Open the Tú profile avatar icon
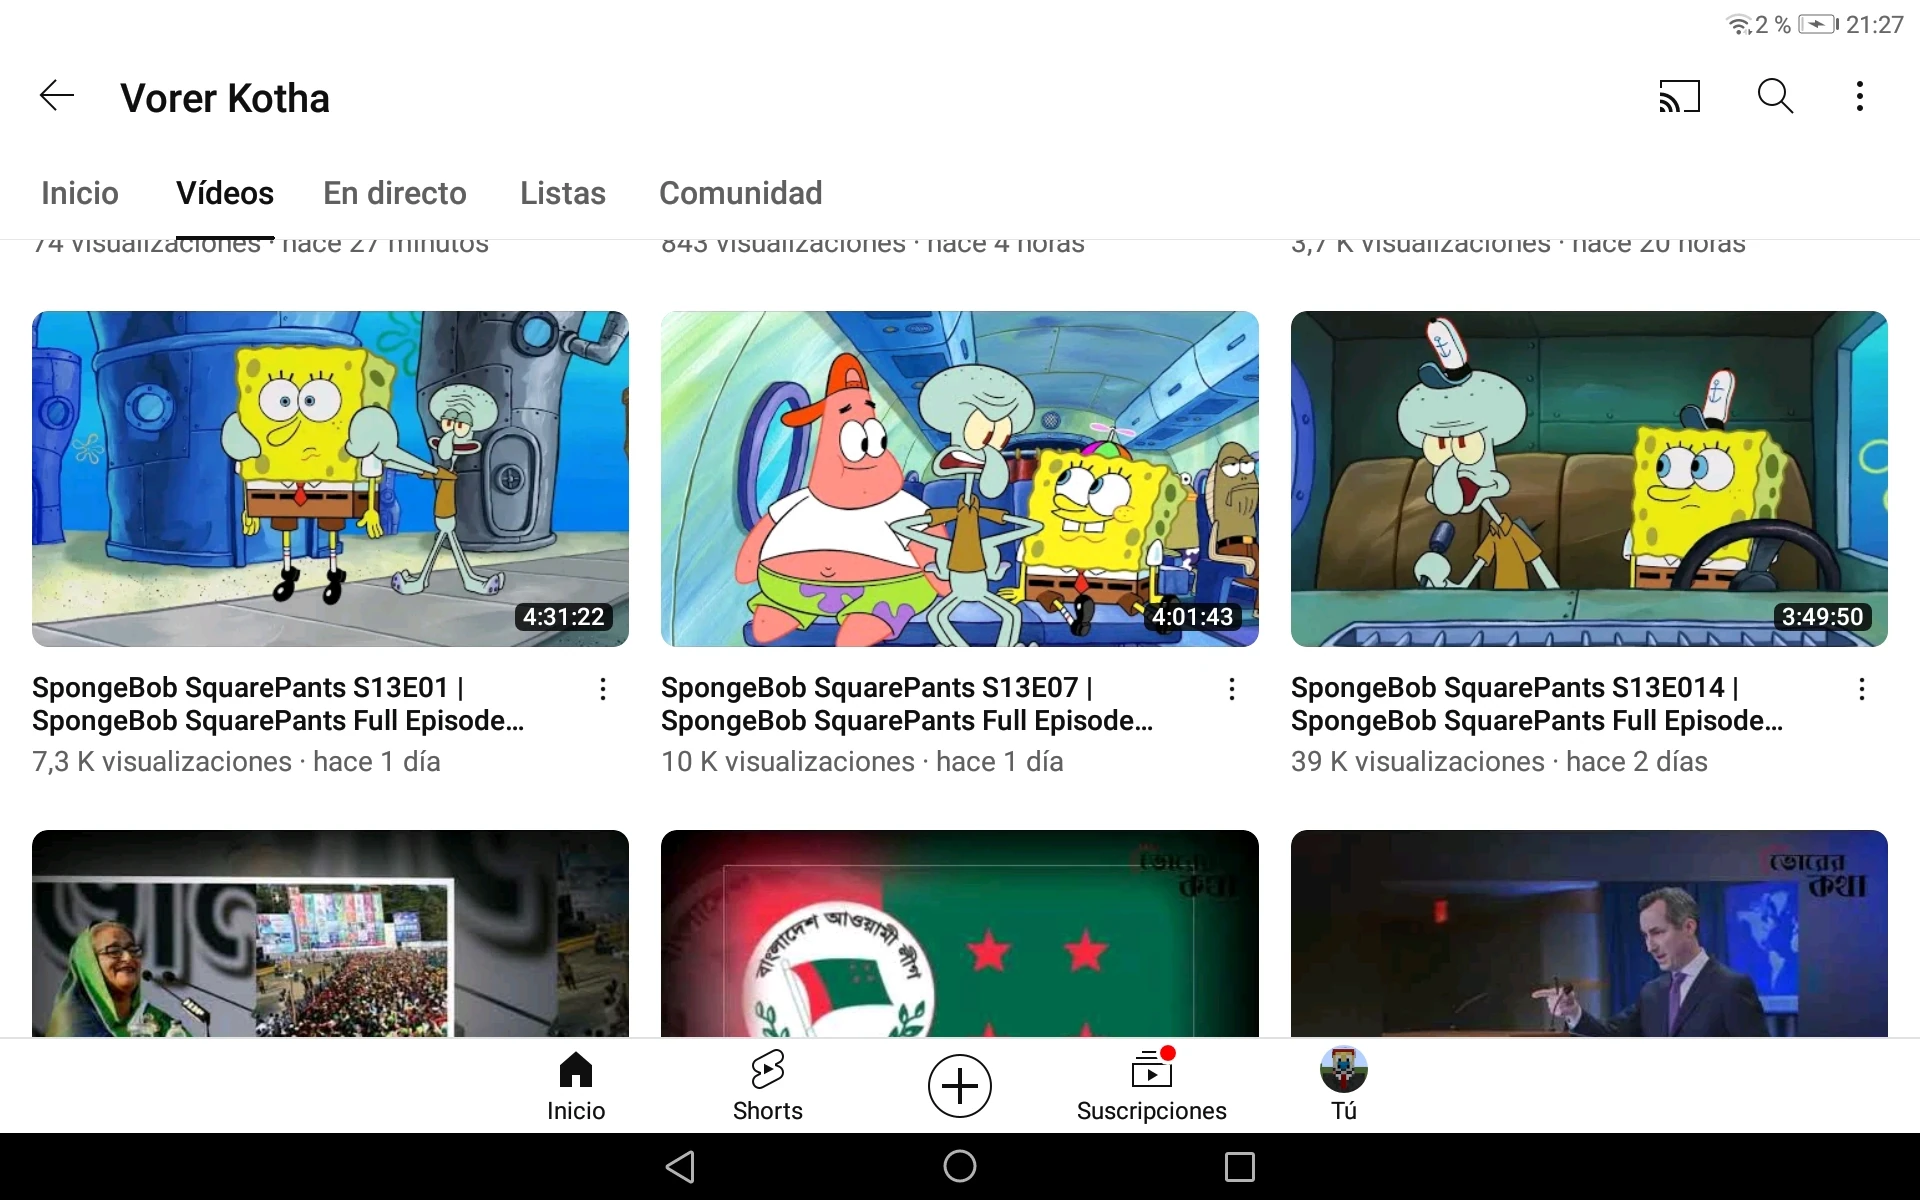This screenshot has width=1920, height=1200. [1343, 1080]
